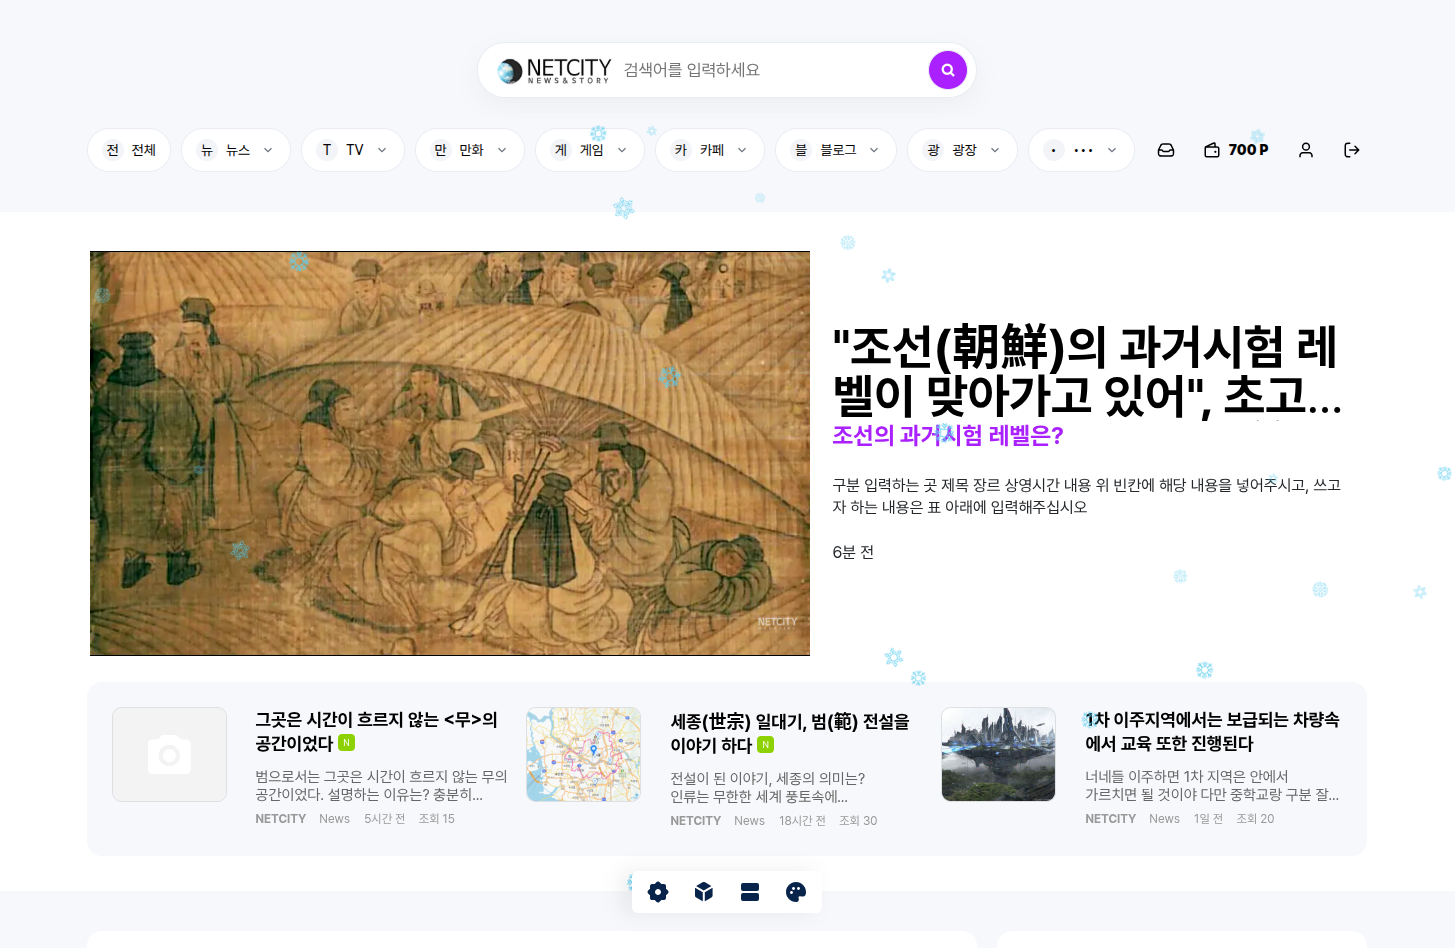The width and height of the screenshot is (1455, 948).
Task: Click the cube icon in floating toolbar
Action: click(704, 892)
